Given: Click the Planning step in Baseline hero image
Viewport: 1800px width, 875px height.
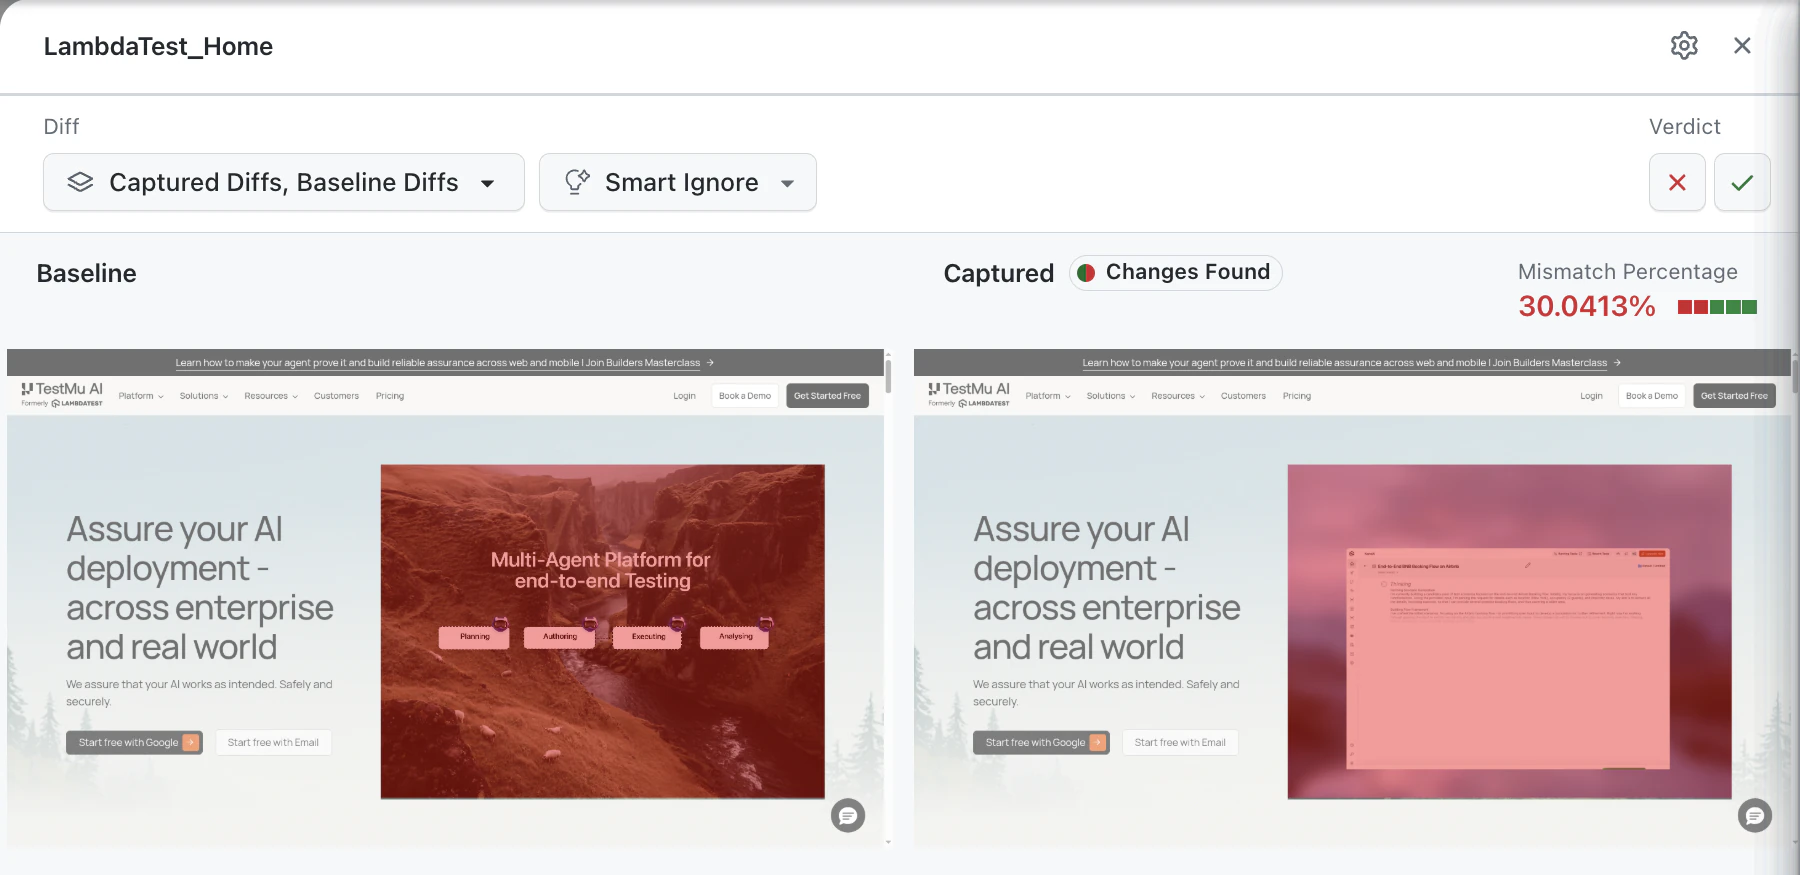Looking at the screenshot, I should point(475,637).
